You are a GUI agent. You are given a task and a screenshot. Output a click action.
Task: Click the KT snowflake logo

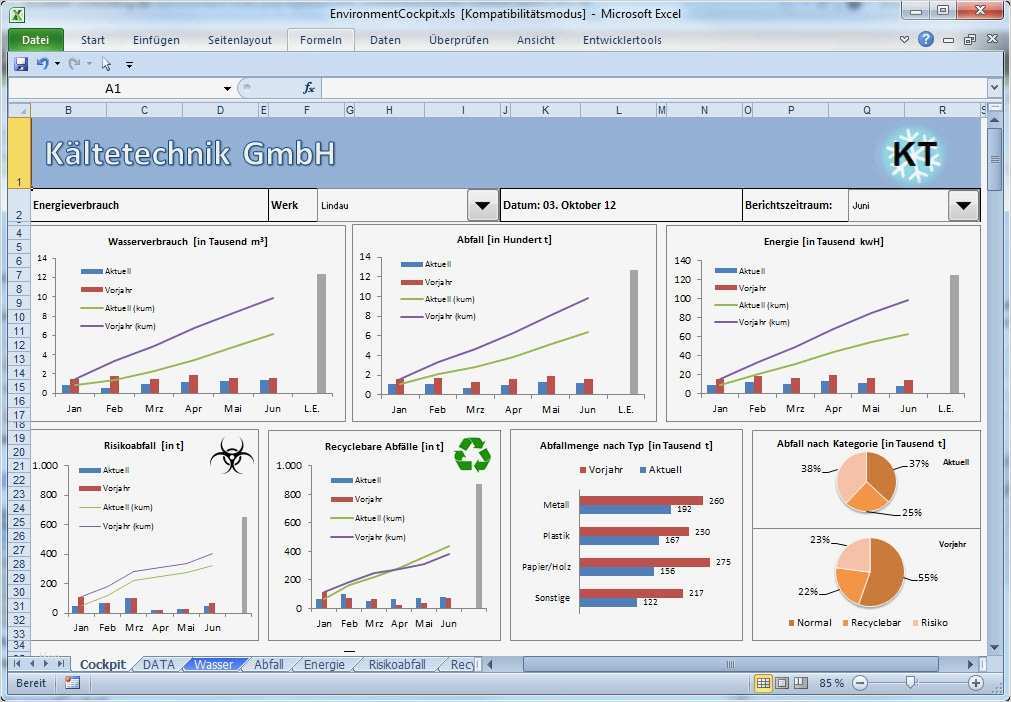pyautogui.click(x=914, y=154)
